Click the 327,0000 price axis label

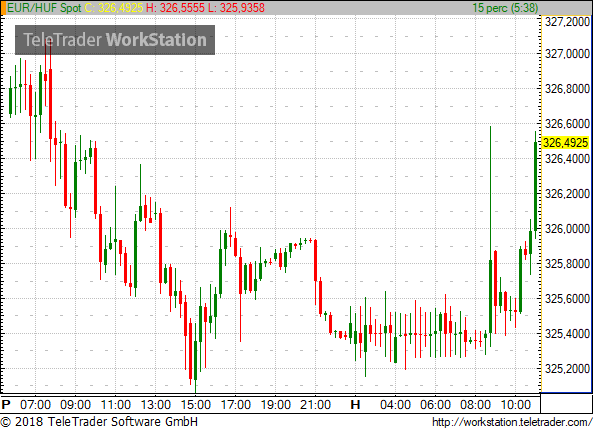(x=567, y=54)
